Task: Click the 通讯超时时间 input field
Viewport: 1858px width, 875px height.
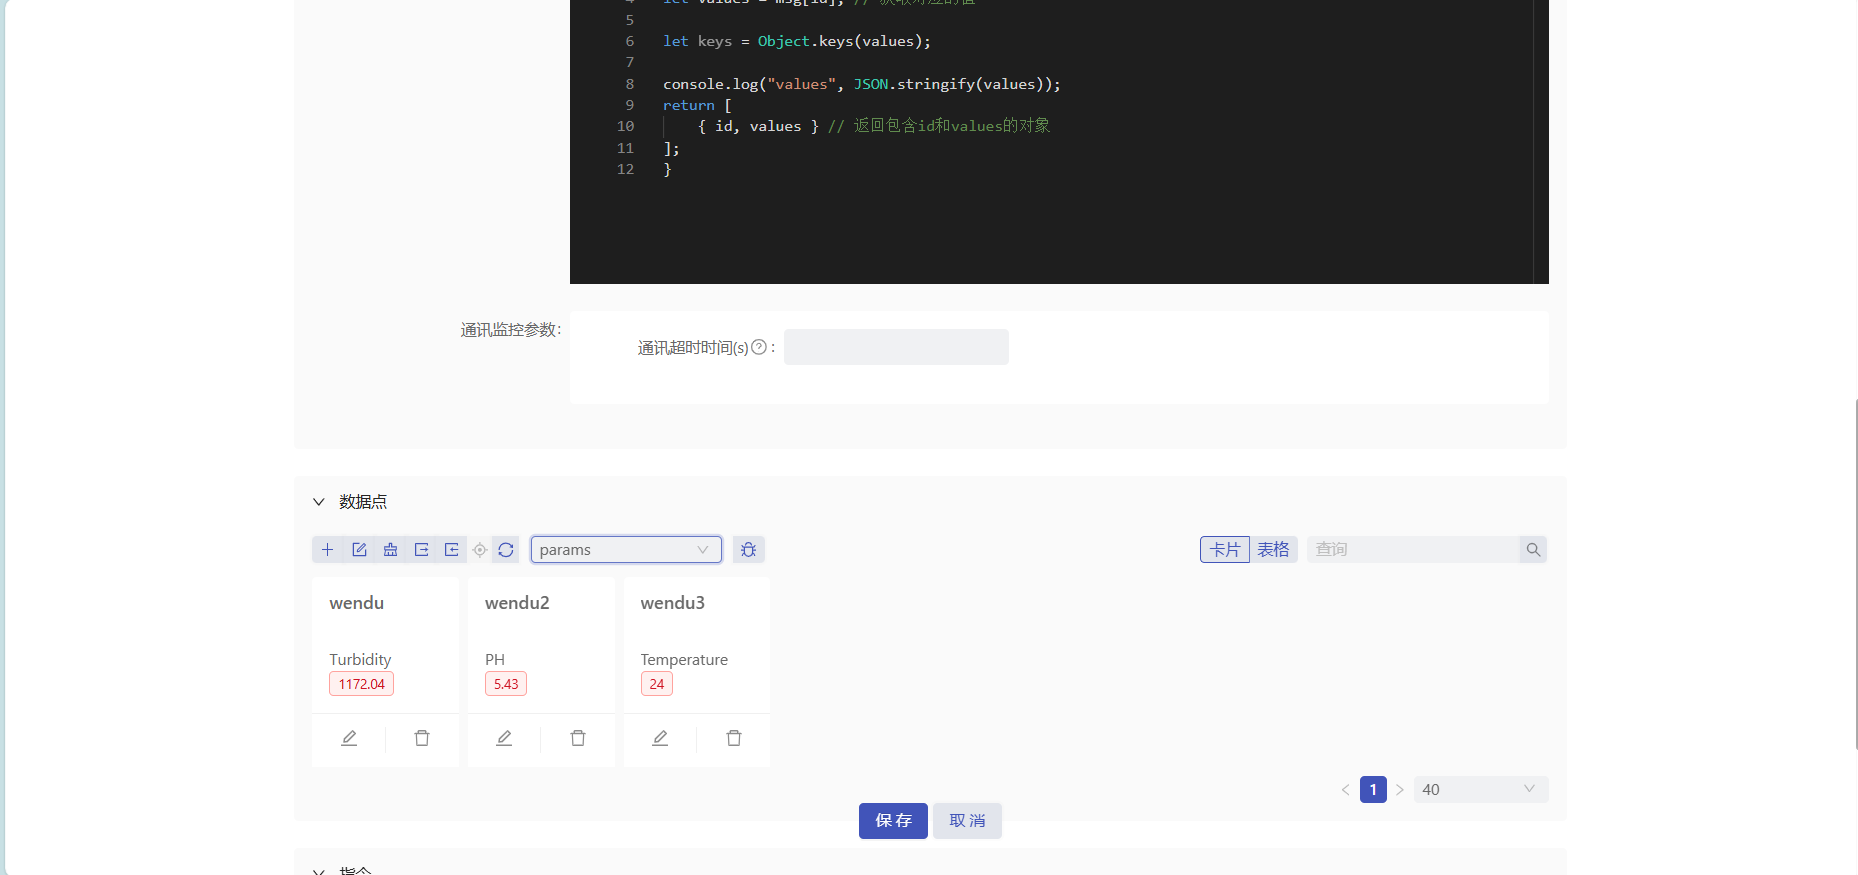Action: 896,347
